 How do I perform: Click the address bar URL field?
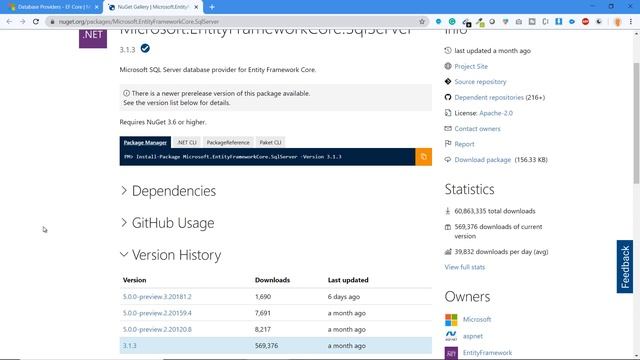pyautogui.click(x=237, y=22)
